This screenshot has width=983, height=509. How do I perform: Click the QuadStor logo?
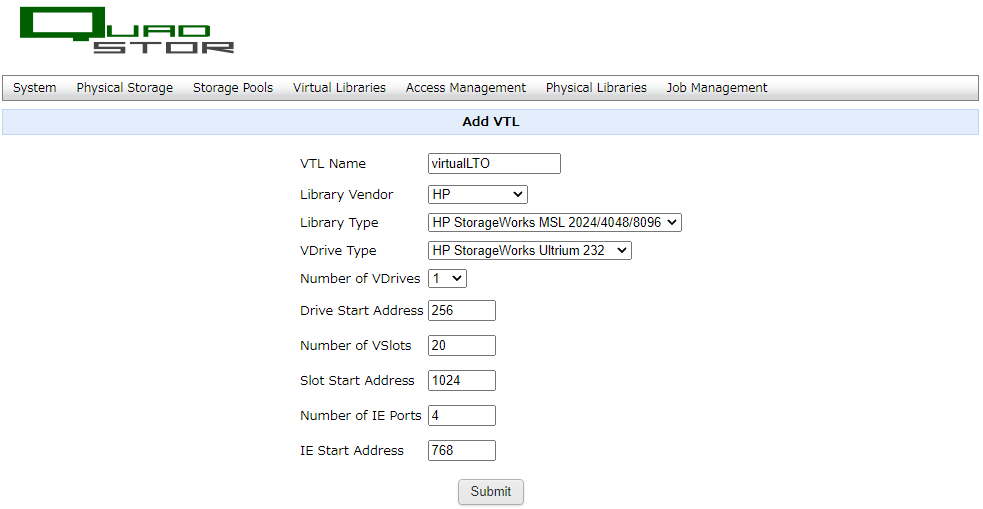coord(127,31)
